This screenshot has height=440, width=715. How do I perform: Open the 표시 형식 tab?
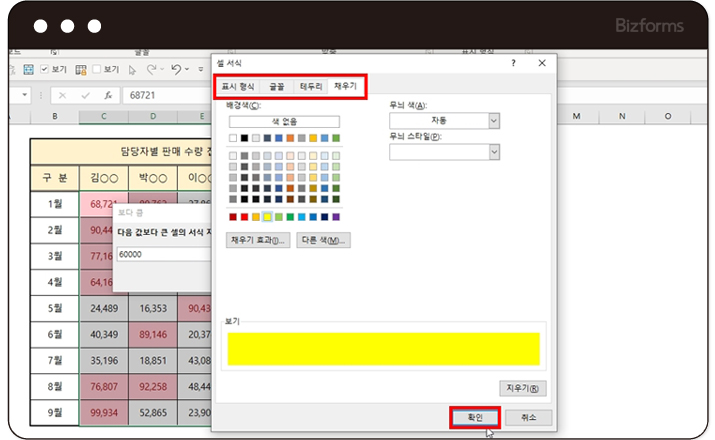[239, 88]
